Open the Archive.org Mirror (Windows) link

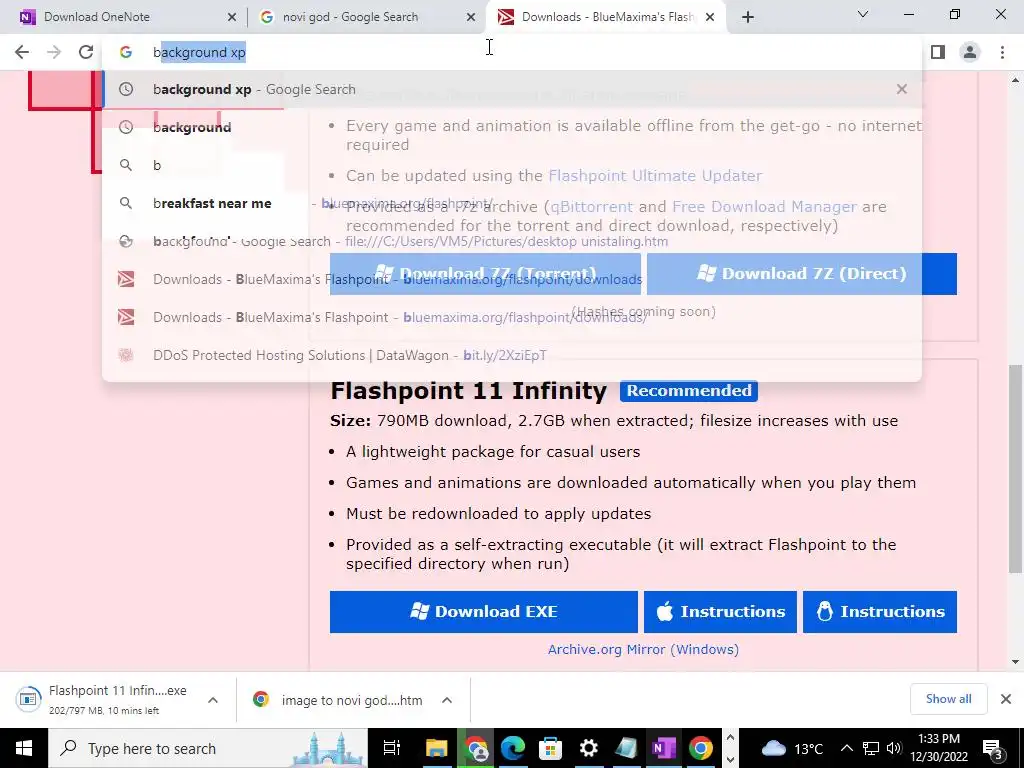click(643, 649)
